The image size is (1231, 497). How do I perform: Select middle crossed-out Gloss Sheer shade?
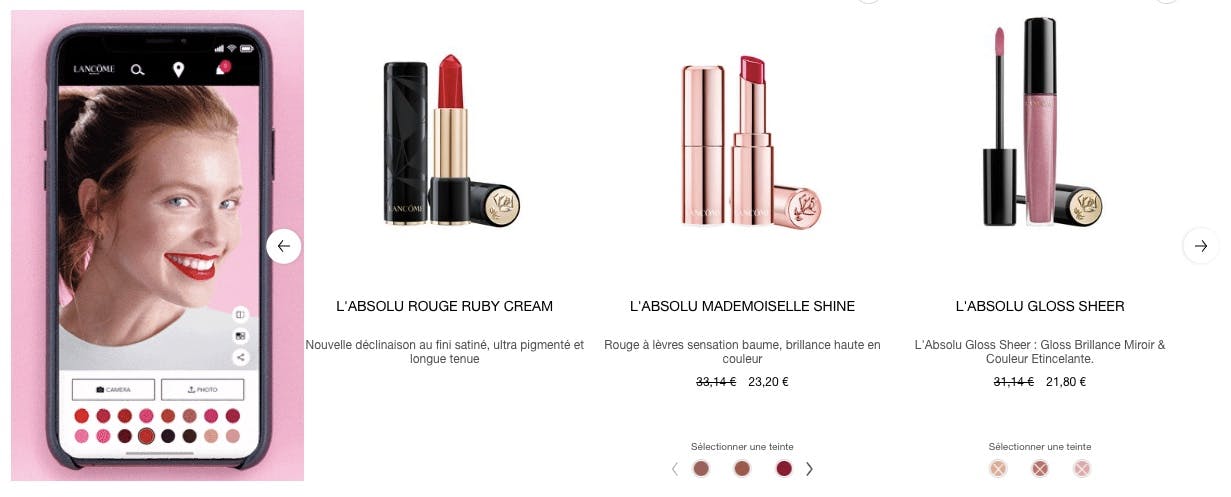tap(1040, 469)
